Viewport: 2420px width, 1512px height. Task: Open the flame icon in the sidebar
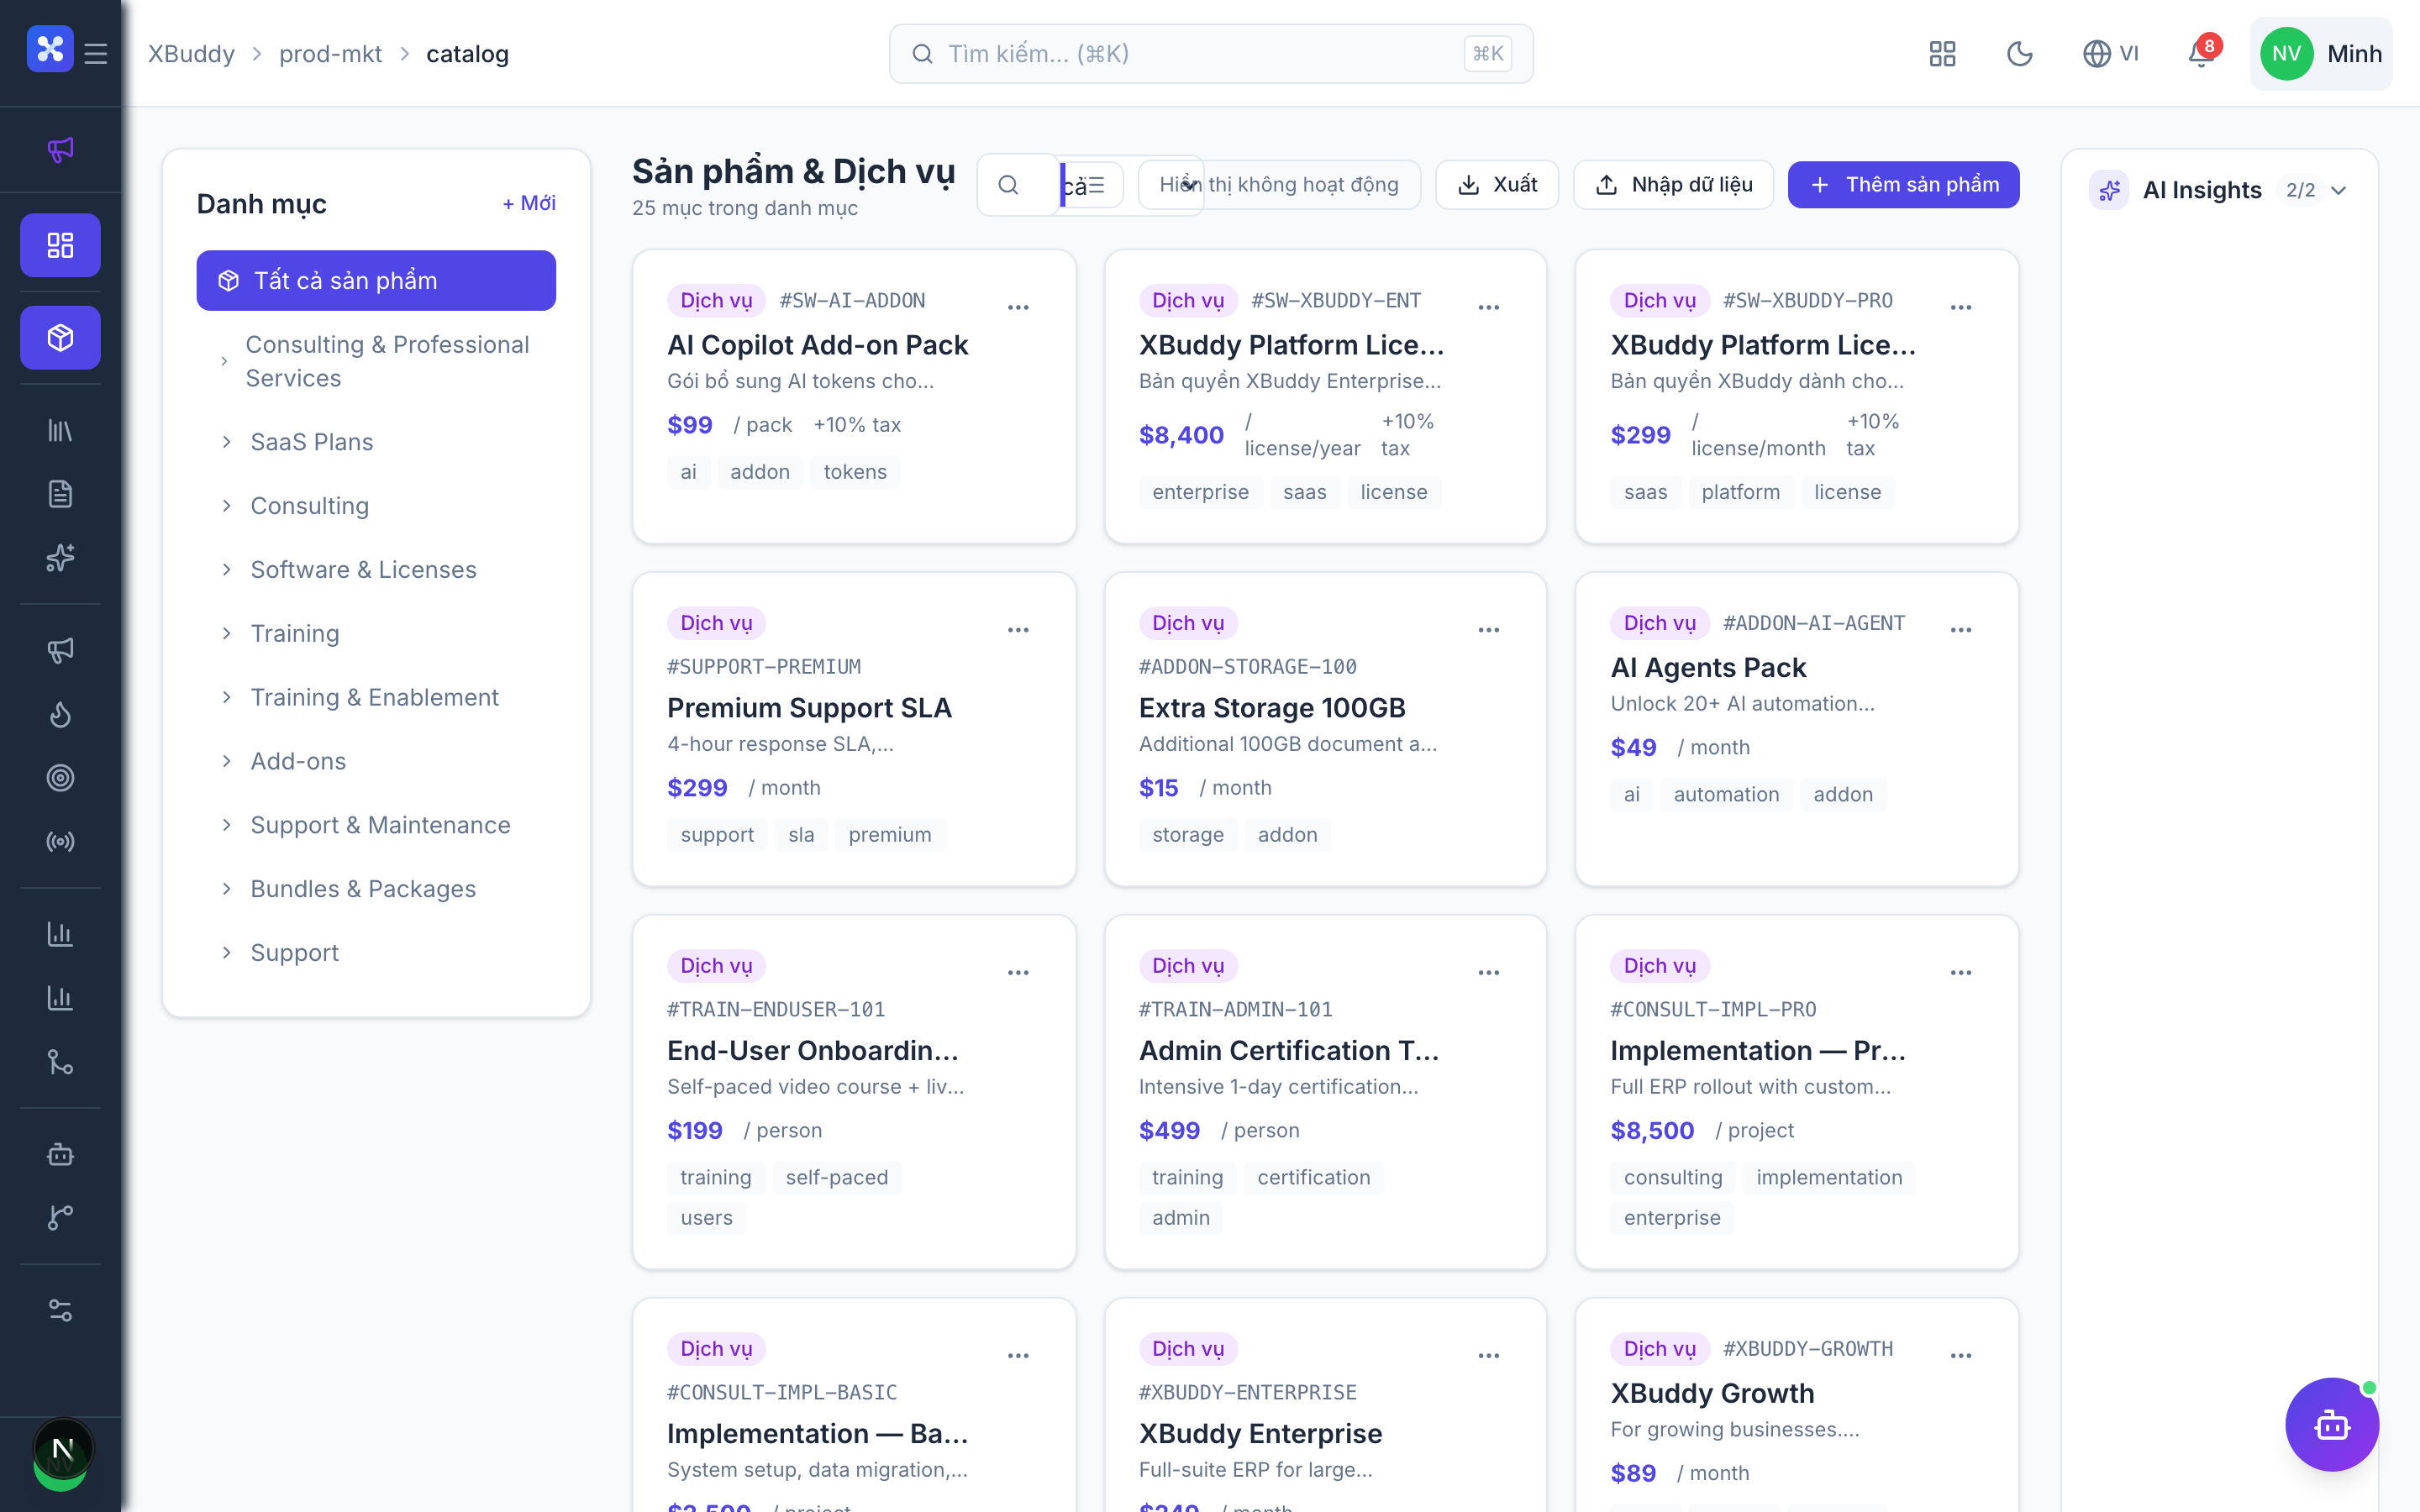(60, 714)
